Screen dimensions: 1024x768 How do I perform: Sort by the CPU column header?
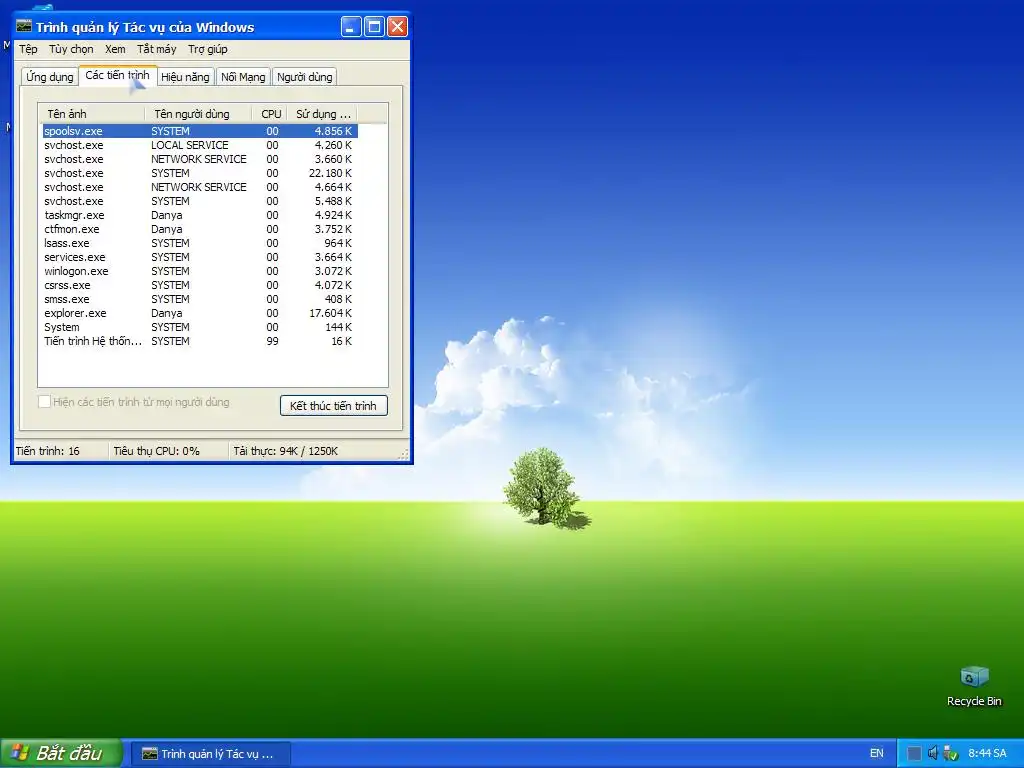[269, 114]
